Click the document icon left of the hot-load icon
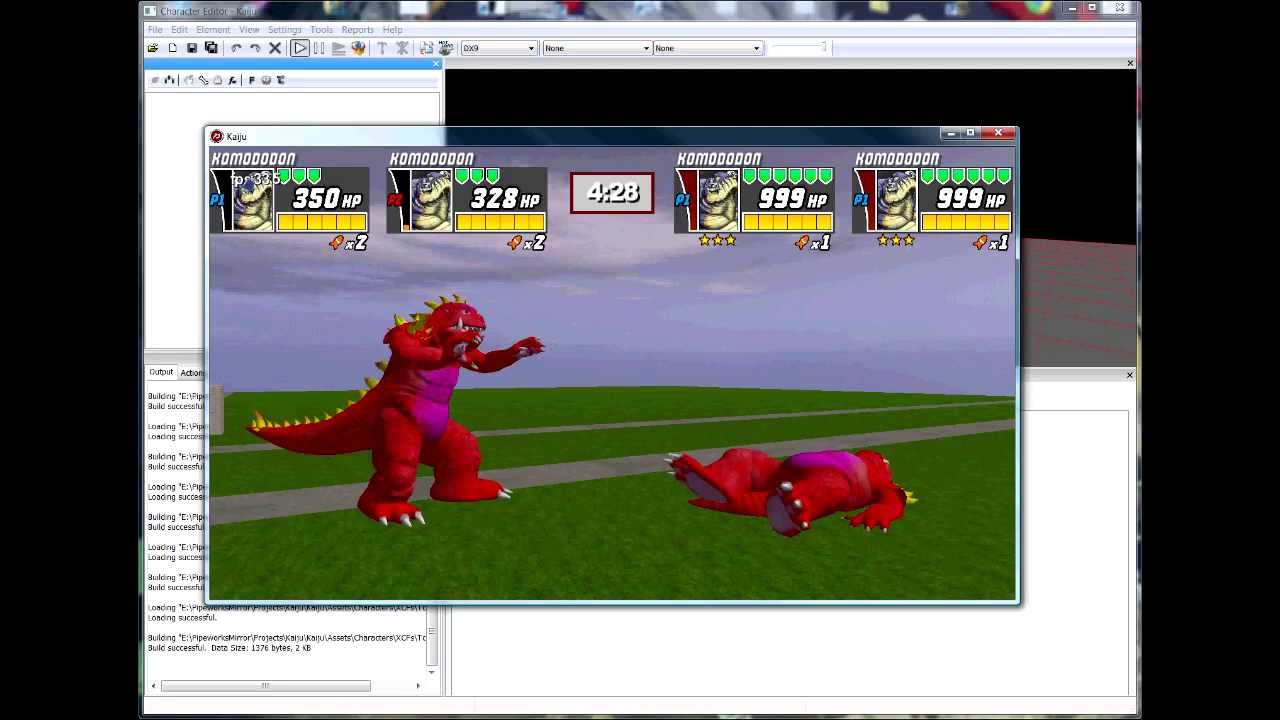The image size is (1280, 720). coord(426,48)
